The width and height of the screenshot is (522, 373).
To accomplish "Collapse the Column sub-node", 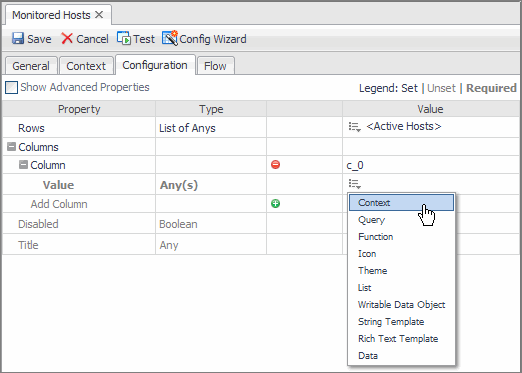I will tap(23, 165).
